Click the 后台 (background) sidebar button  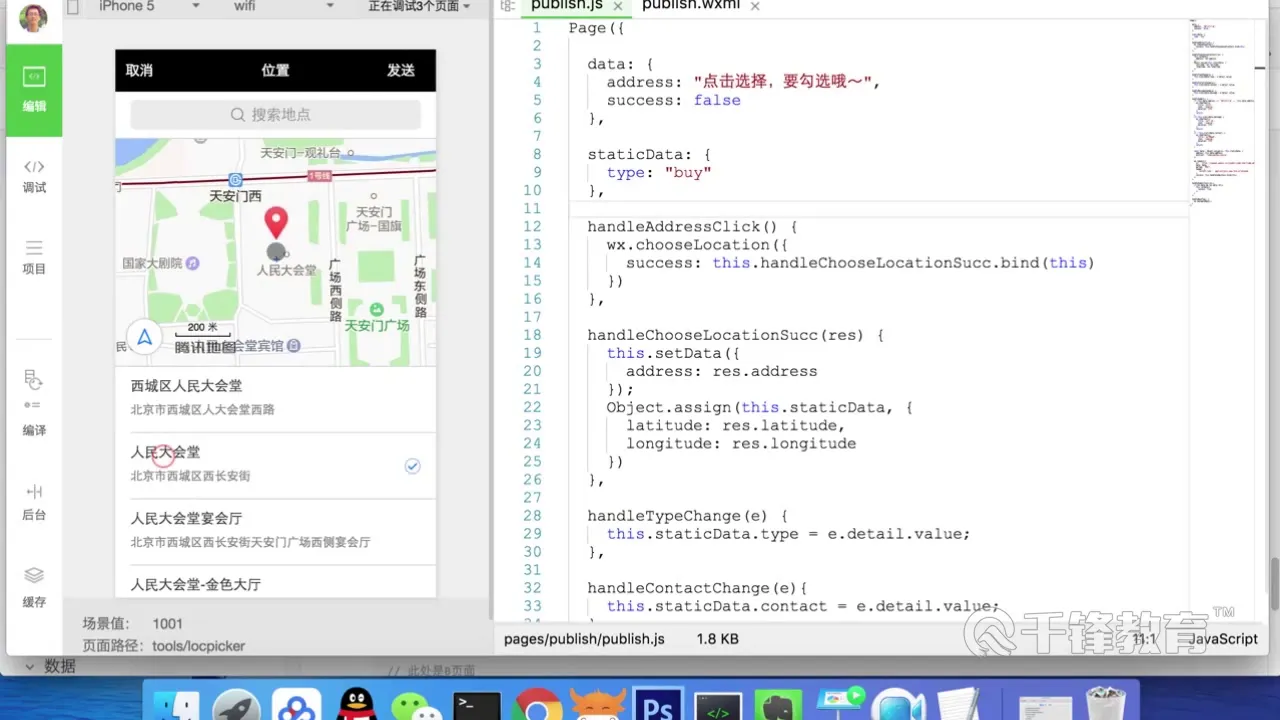(x=34, y=502)
